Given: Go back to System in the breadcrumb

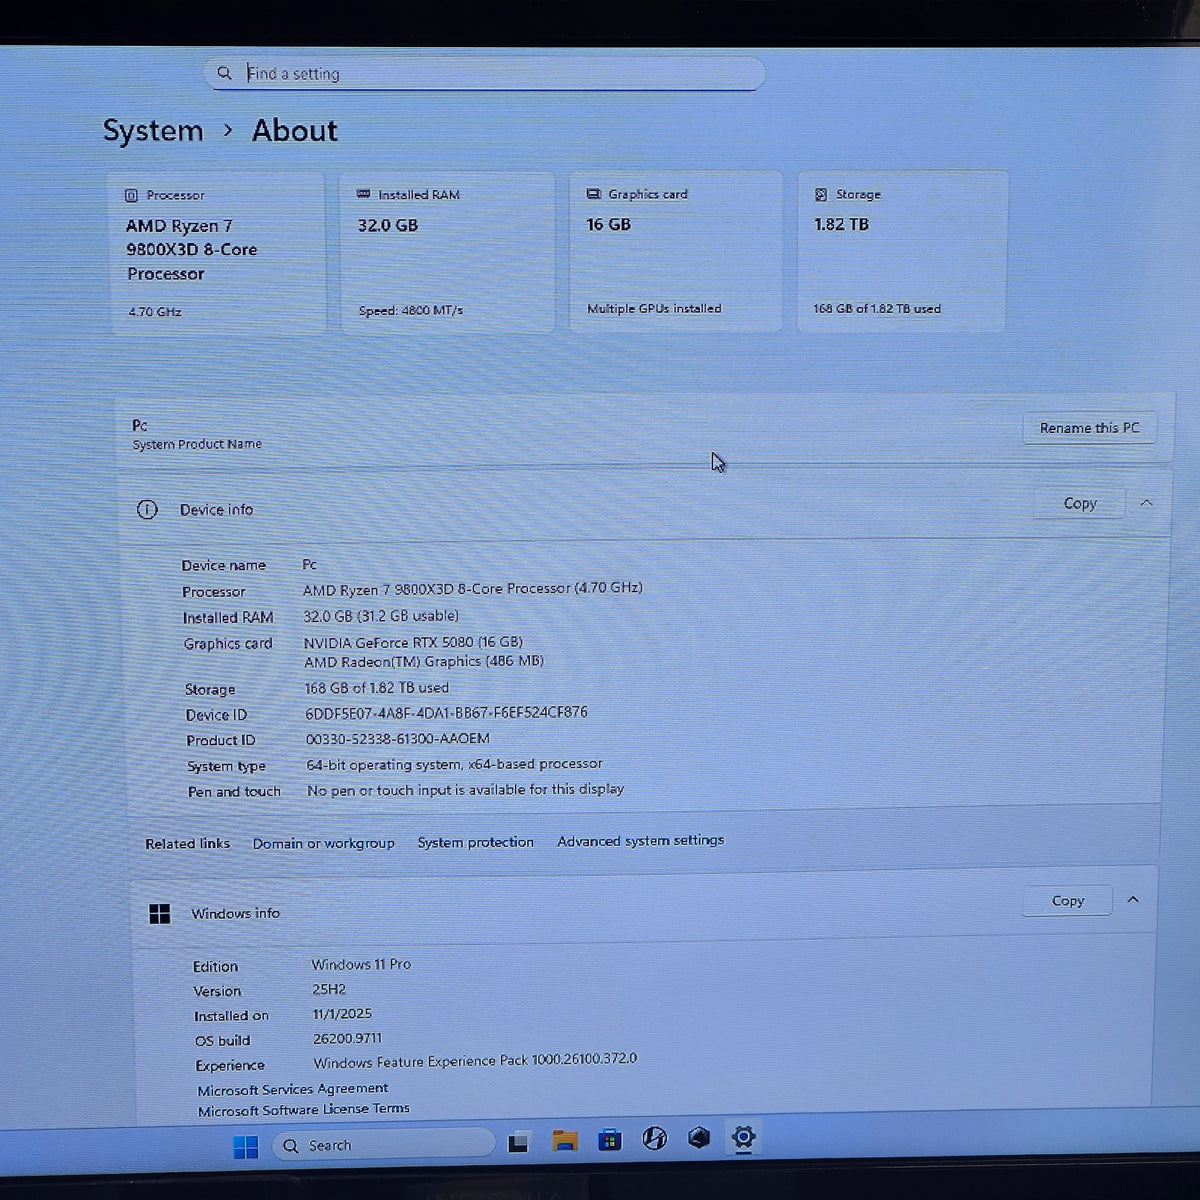Looking at the screenshot, I should (153, 131).
